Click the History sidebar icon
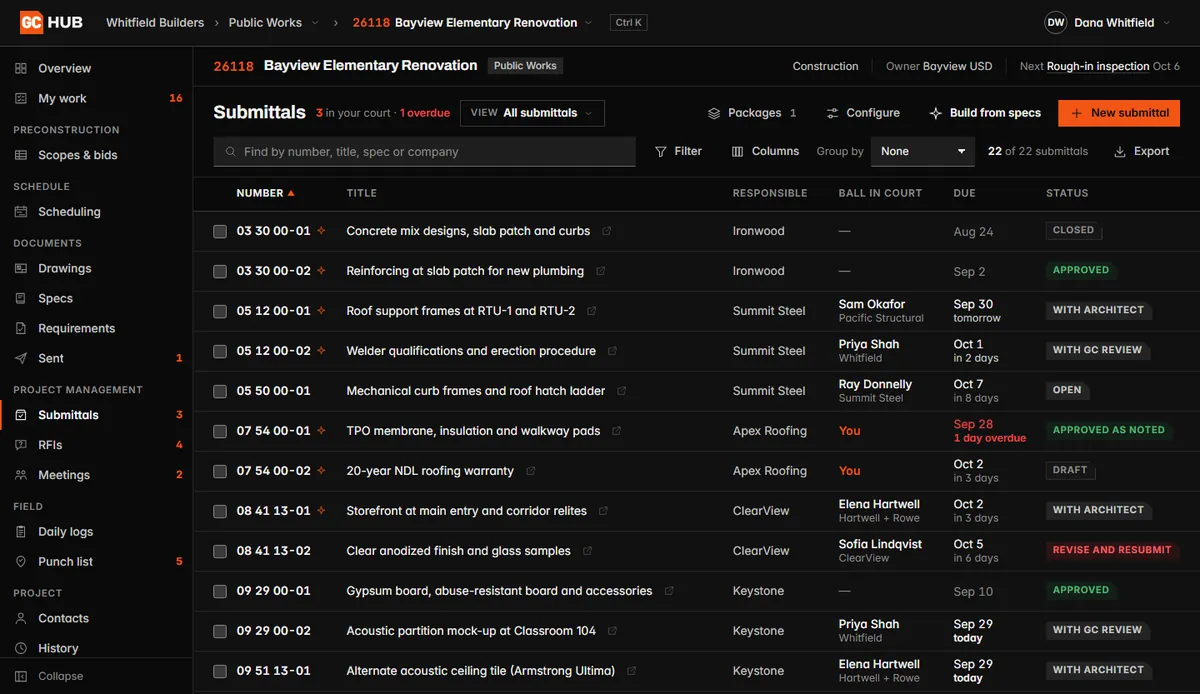The height and width of the screenshot is (694, 1200). pos(21,648)
